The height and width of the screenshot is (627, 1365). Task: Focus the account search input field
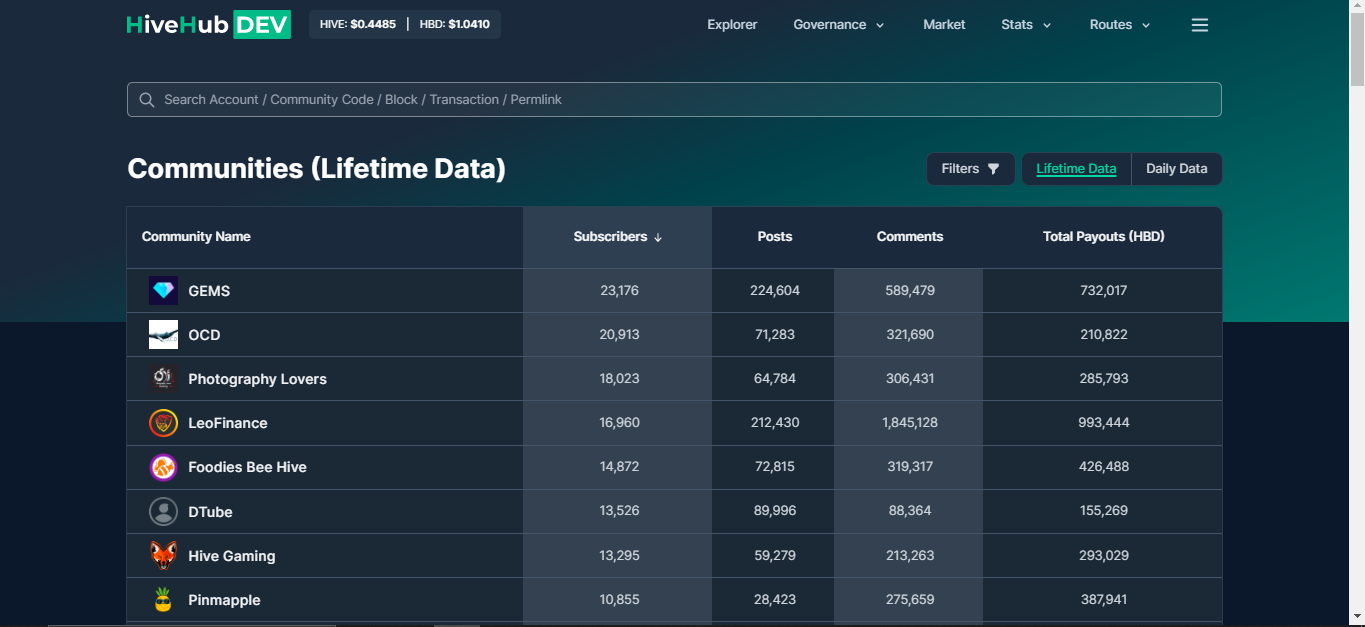pos(674,100)
